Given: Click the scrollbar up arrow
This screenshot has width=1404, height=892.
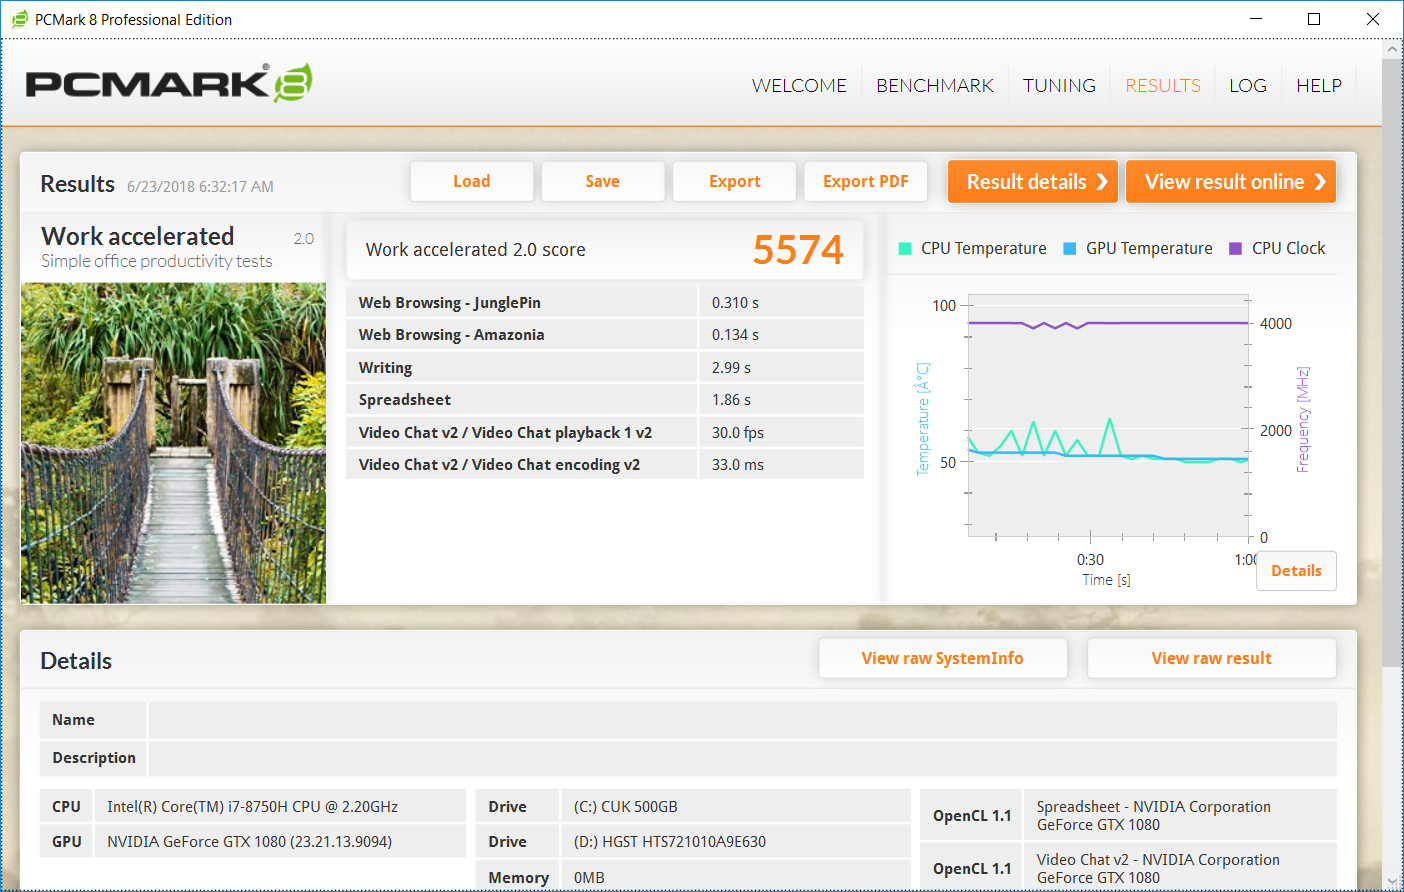Looking at the screenshot, I should (x=1392, y=49).
